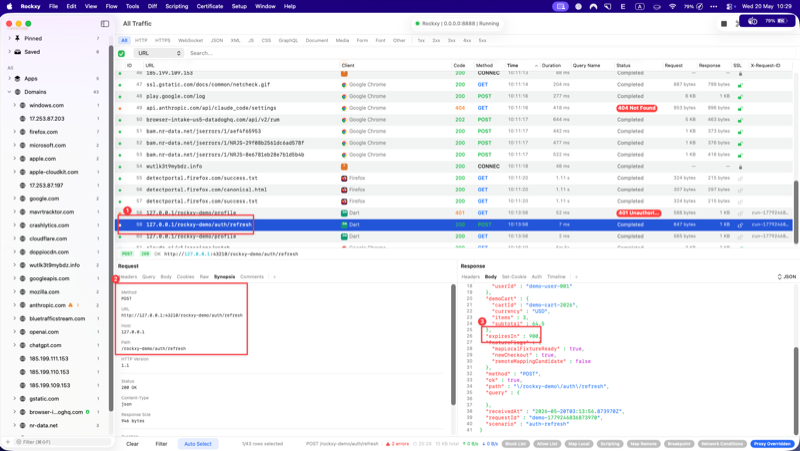Click the Rockxy 0.0.0.0:8888 Running status pill
This screenshot has height=451, width=800.
coord(457,23)
